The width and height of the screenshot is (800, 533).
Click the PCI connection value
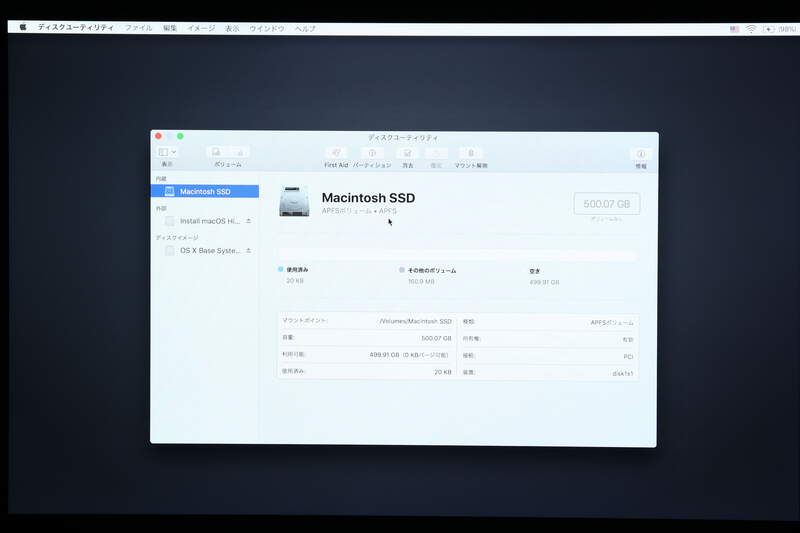(x=628, y=357)
